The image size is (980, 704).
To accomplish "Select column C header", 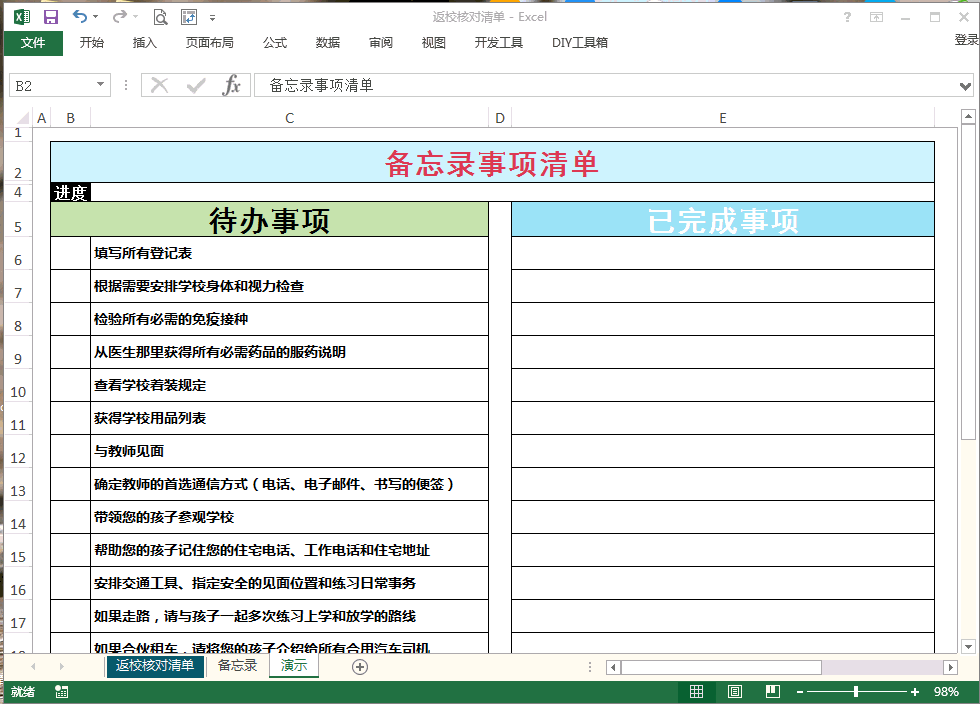I will (x=289, y=118).
